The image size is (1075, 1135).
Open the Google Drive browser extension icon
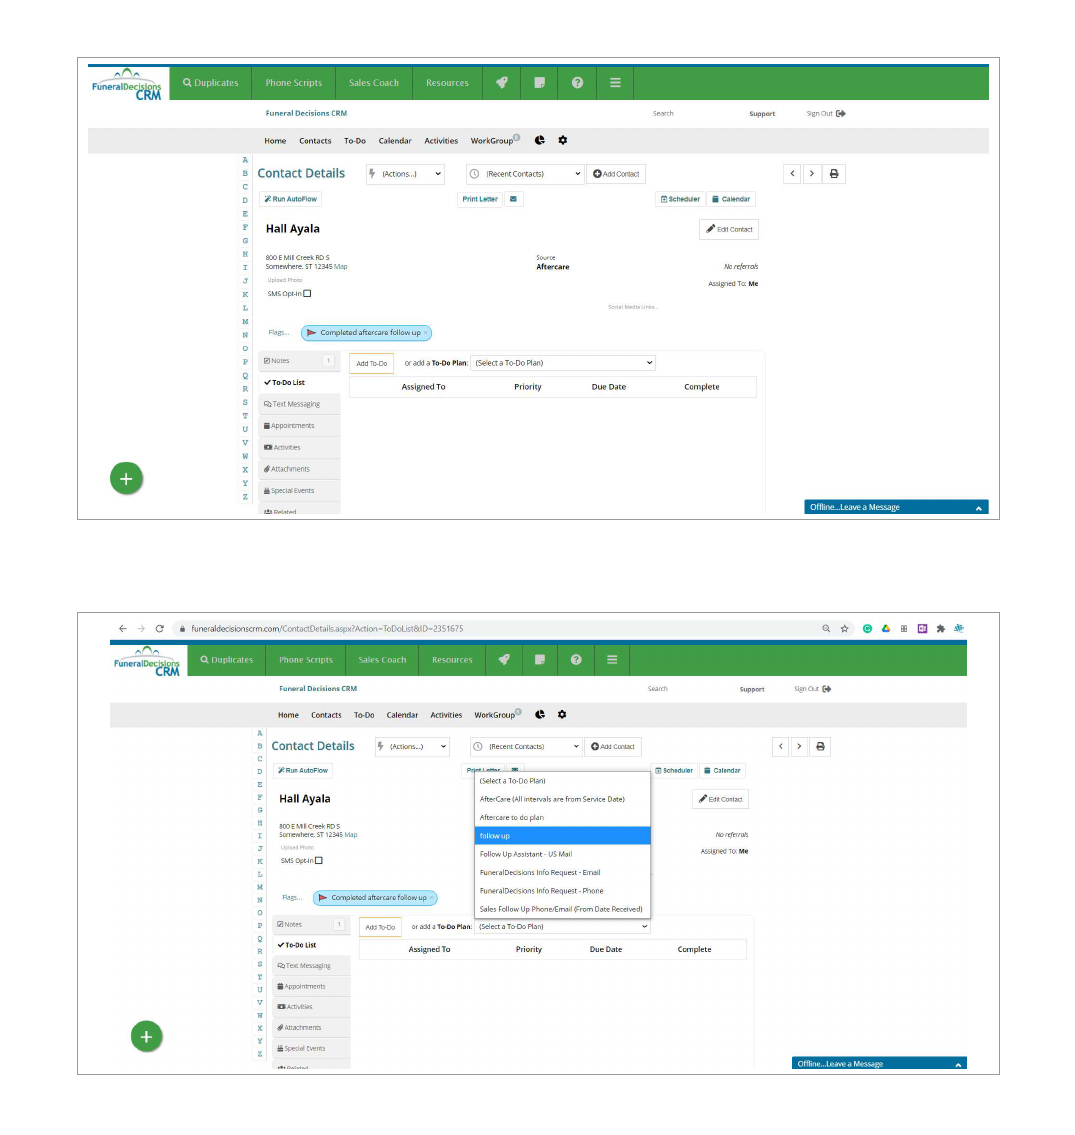tap(886, 629)
